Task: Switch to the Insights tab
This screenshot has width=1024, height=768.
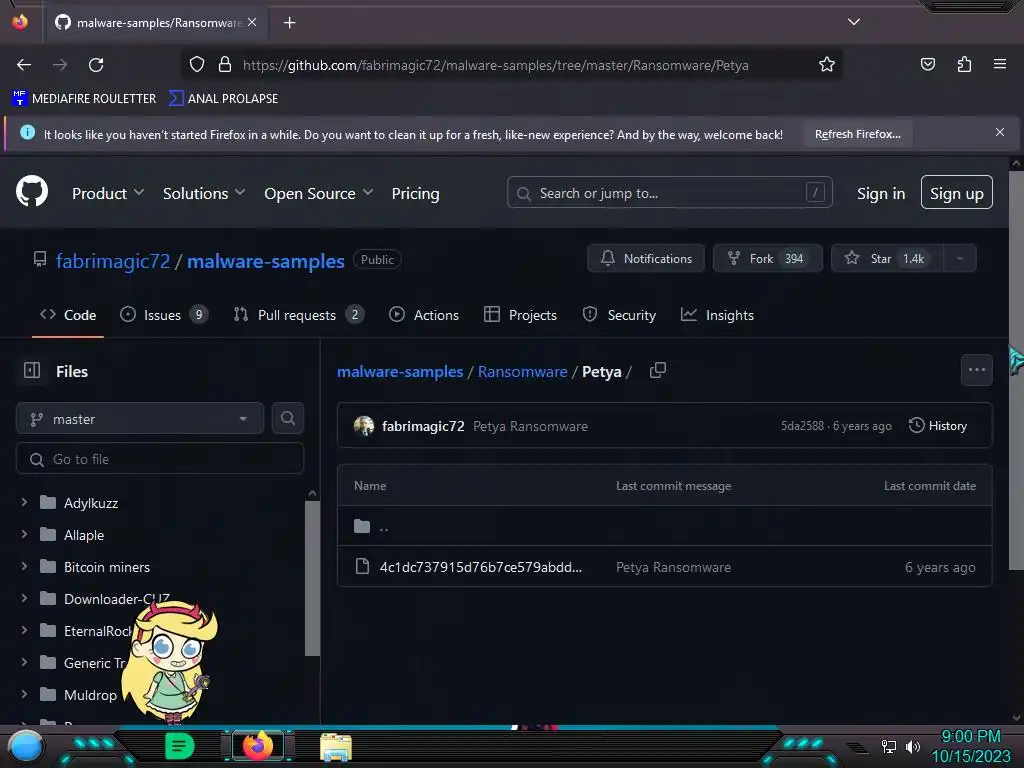Action: point(717,315)
